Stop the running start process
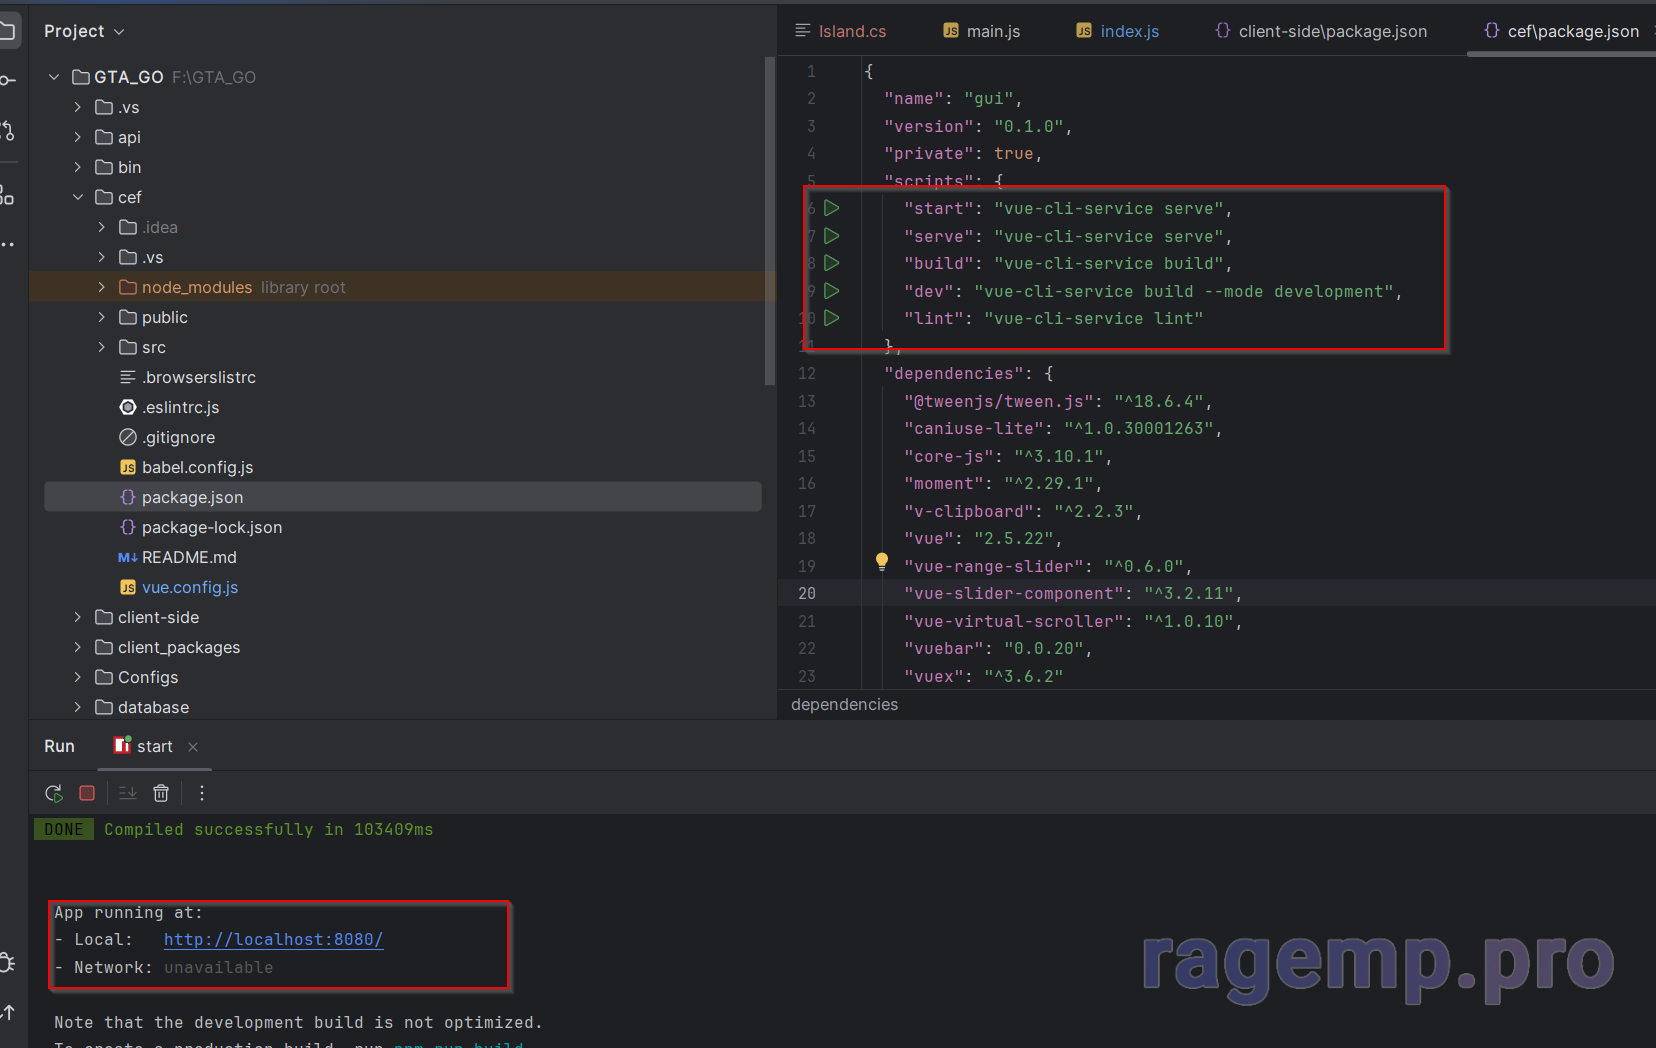Screen dimensions: 1656x1048 (x=87, y=793)
